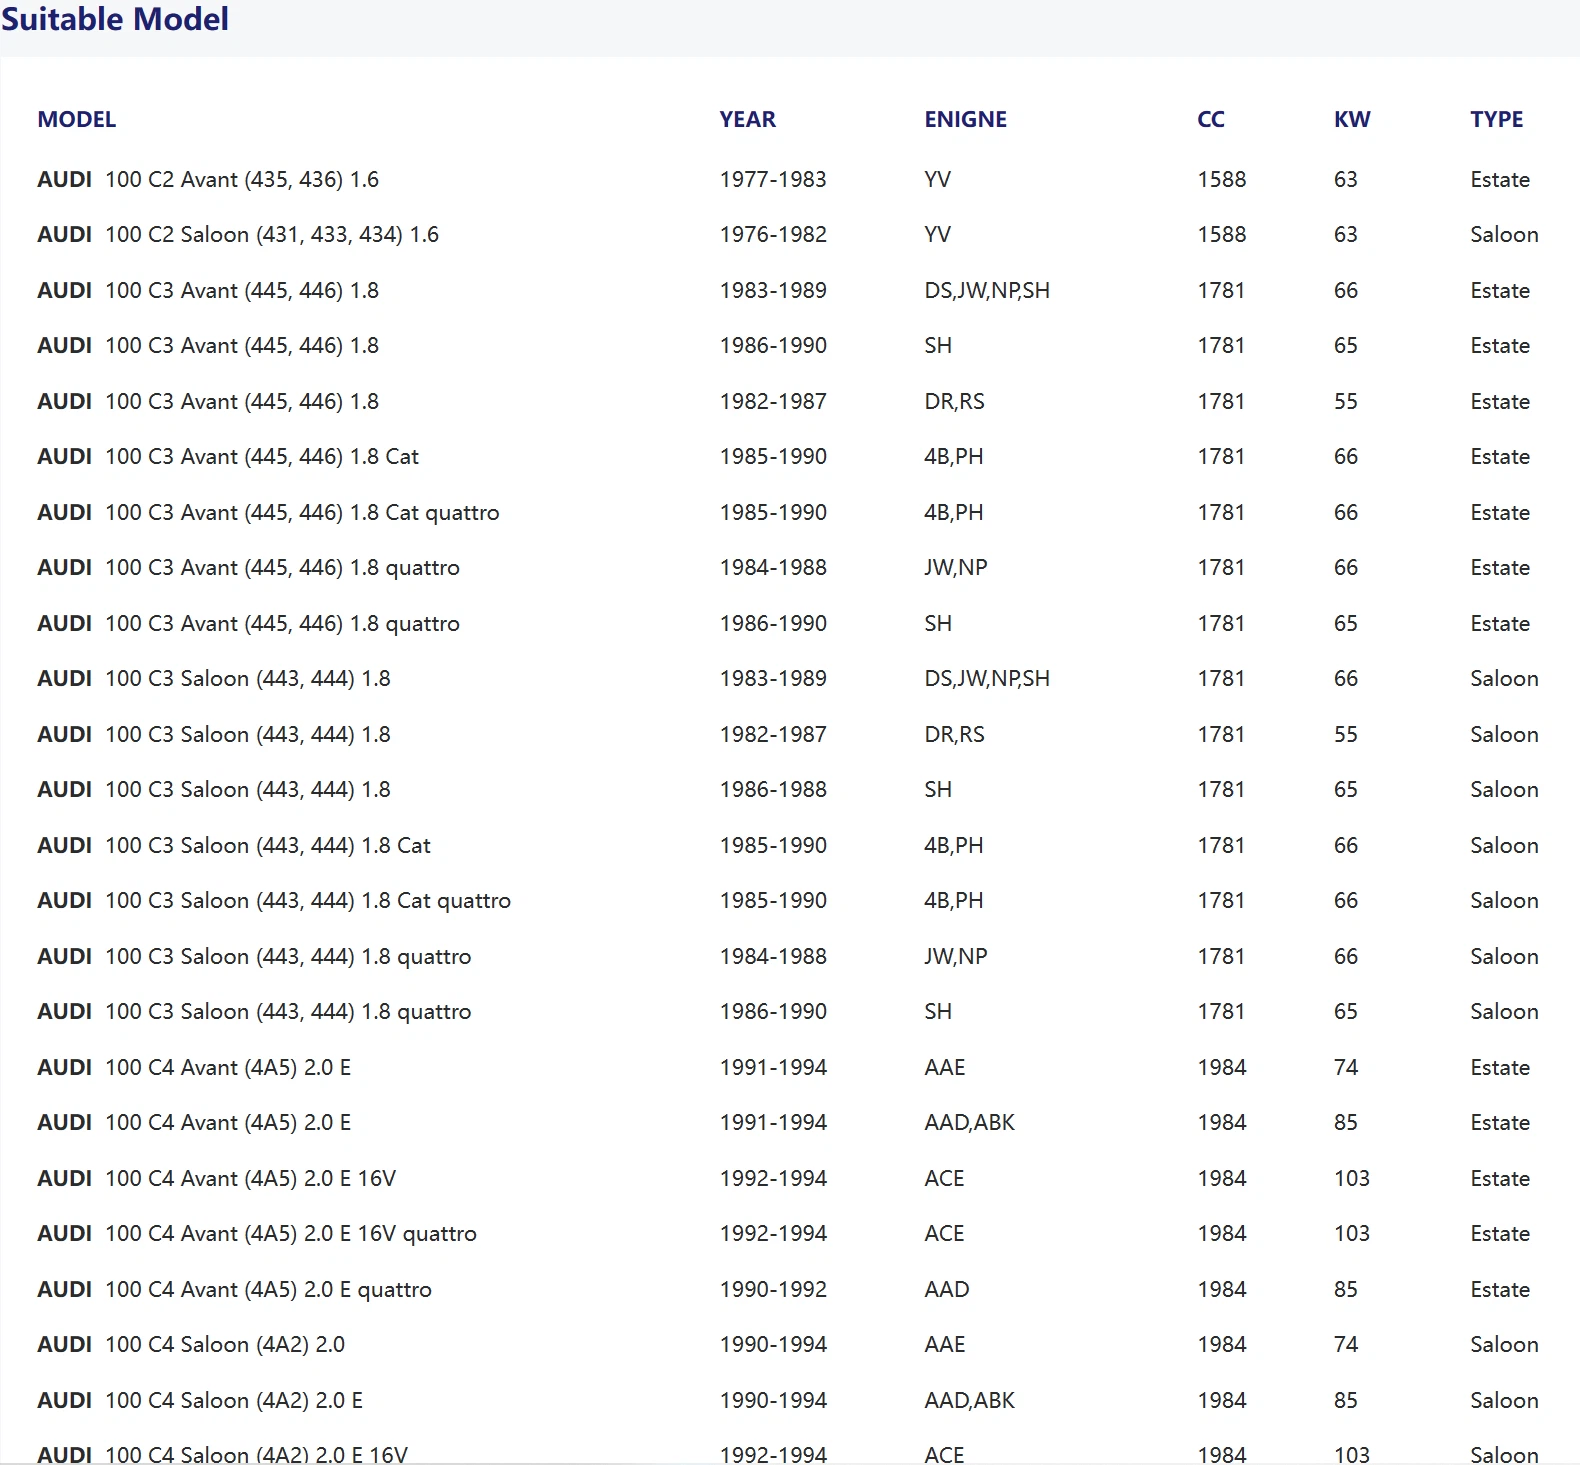The height and width of the screenshot is (1465, 1580).
Task: Click the 103 KW value in the C4 Avant 16V quattro row
Action: (x=1352, y=1234)
